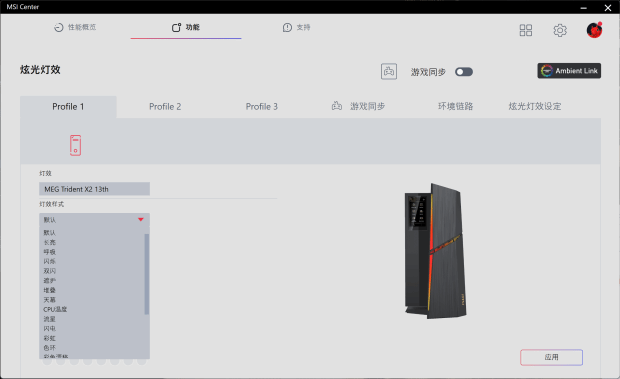
Task: Switch to Profile 3
Action: pyautogui.click(x=262, y=107)
